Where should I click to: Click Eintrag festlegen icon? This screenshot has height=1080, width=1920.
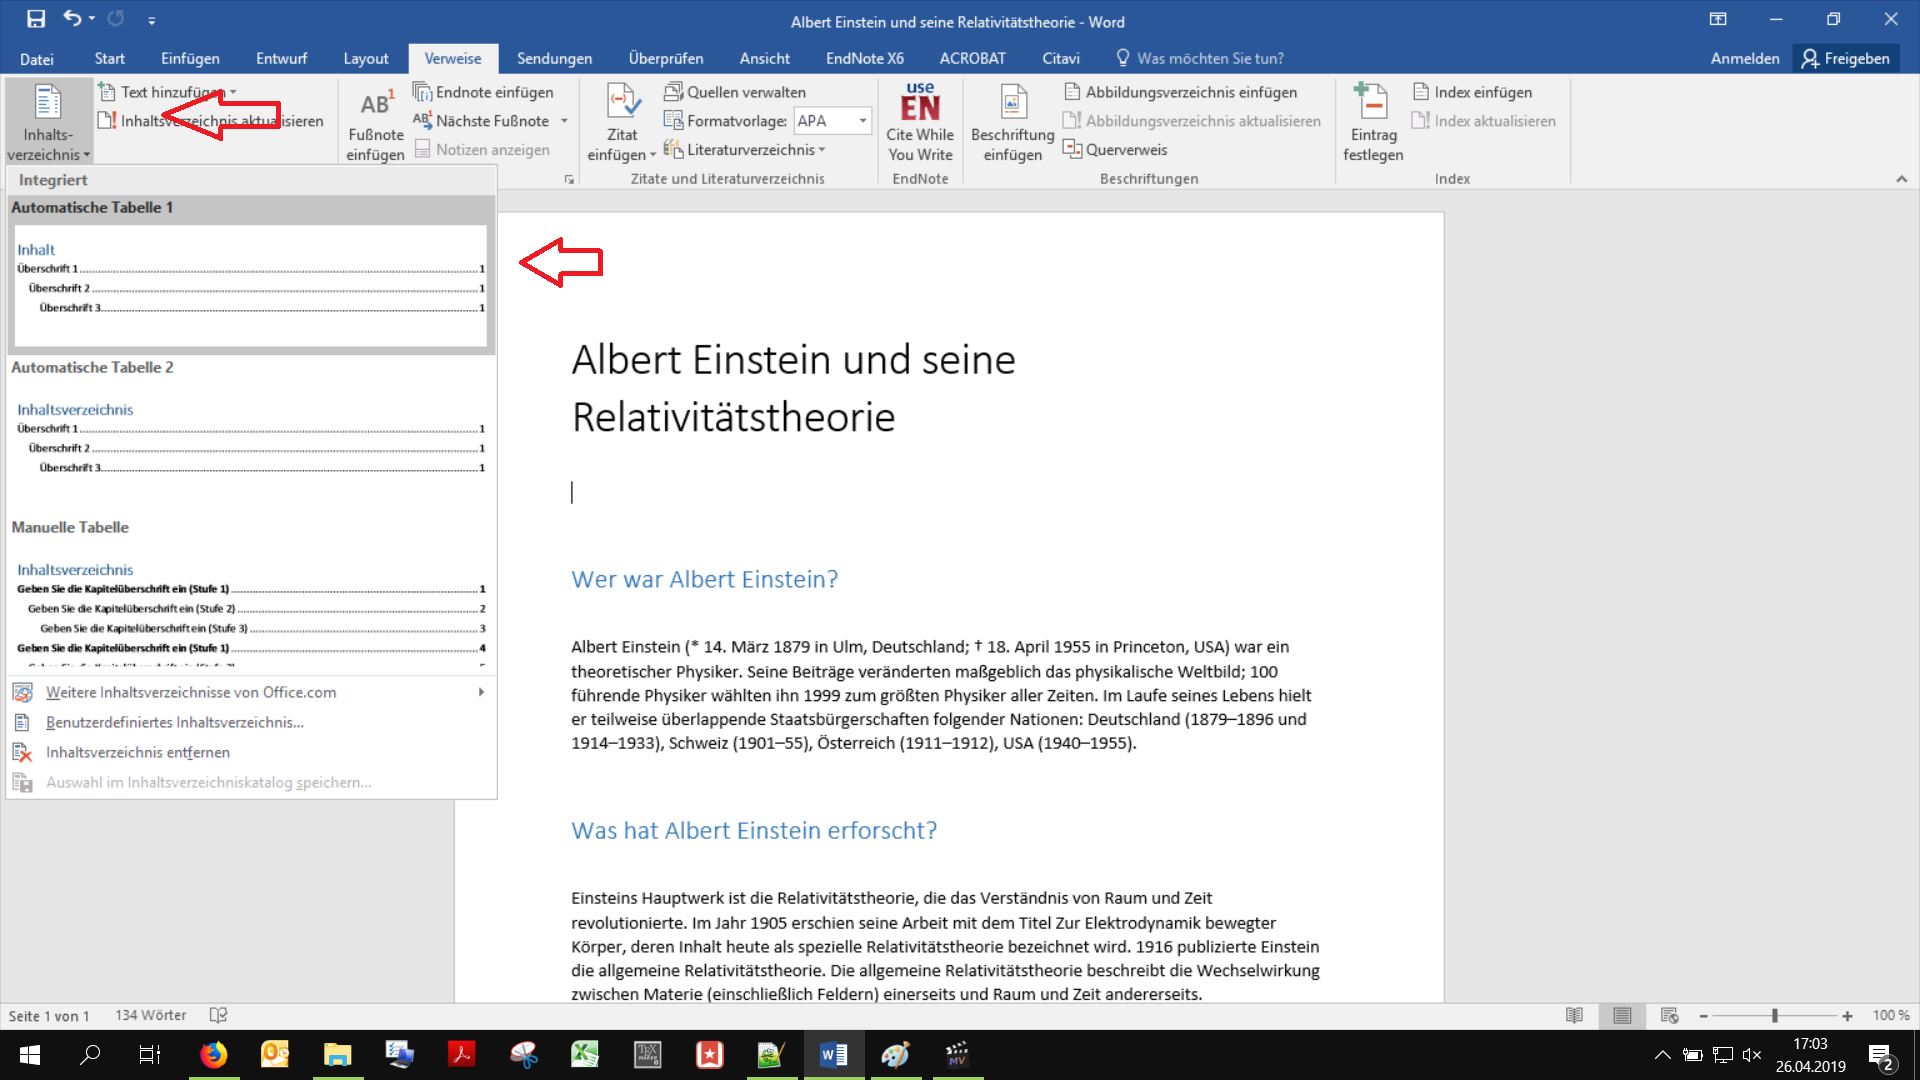pos(1372,105)
